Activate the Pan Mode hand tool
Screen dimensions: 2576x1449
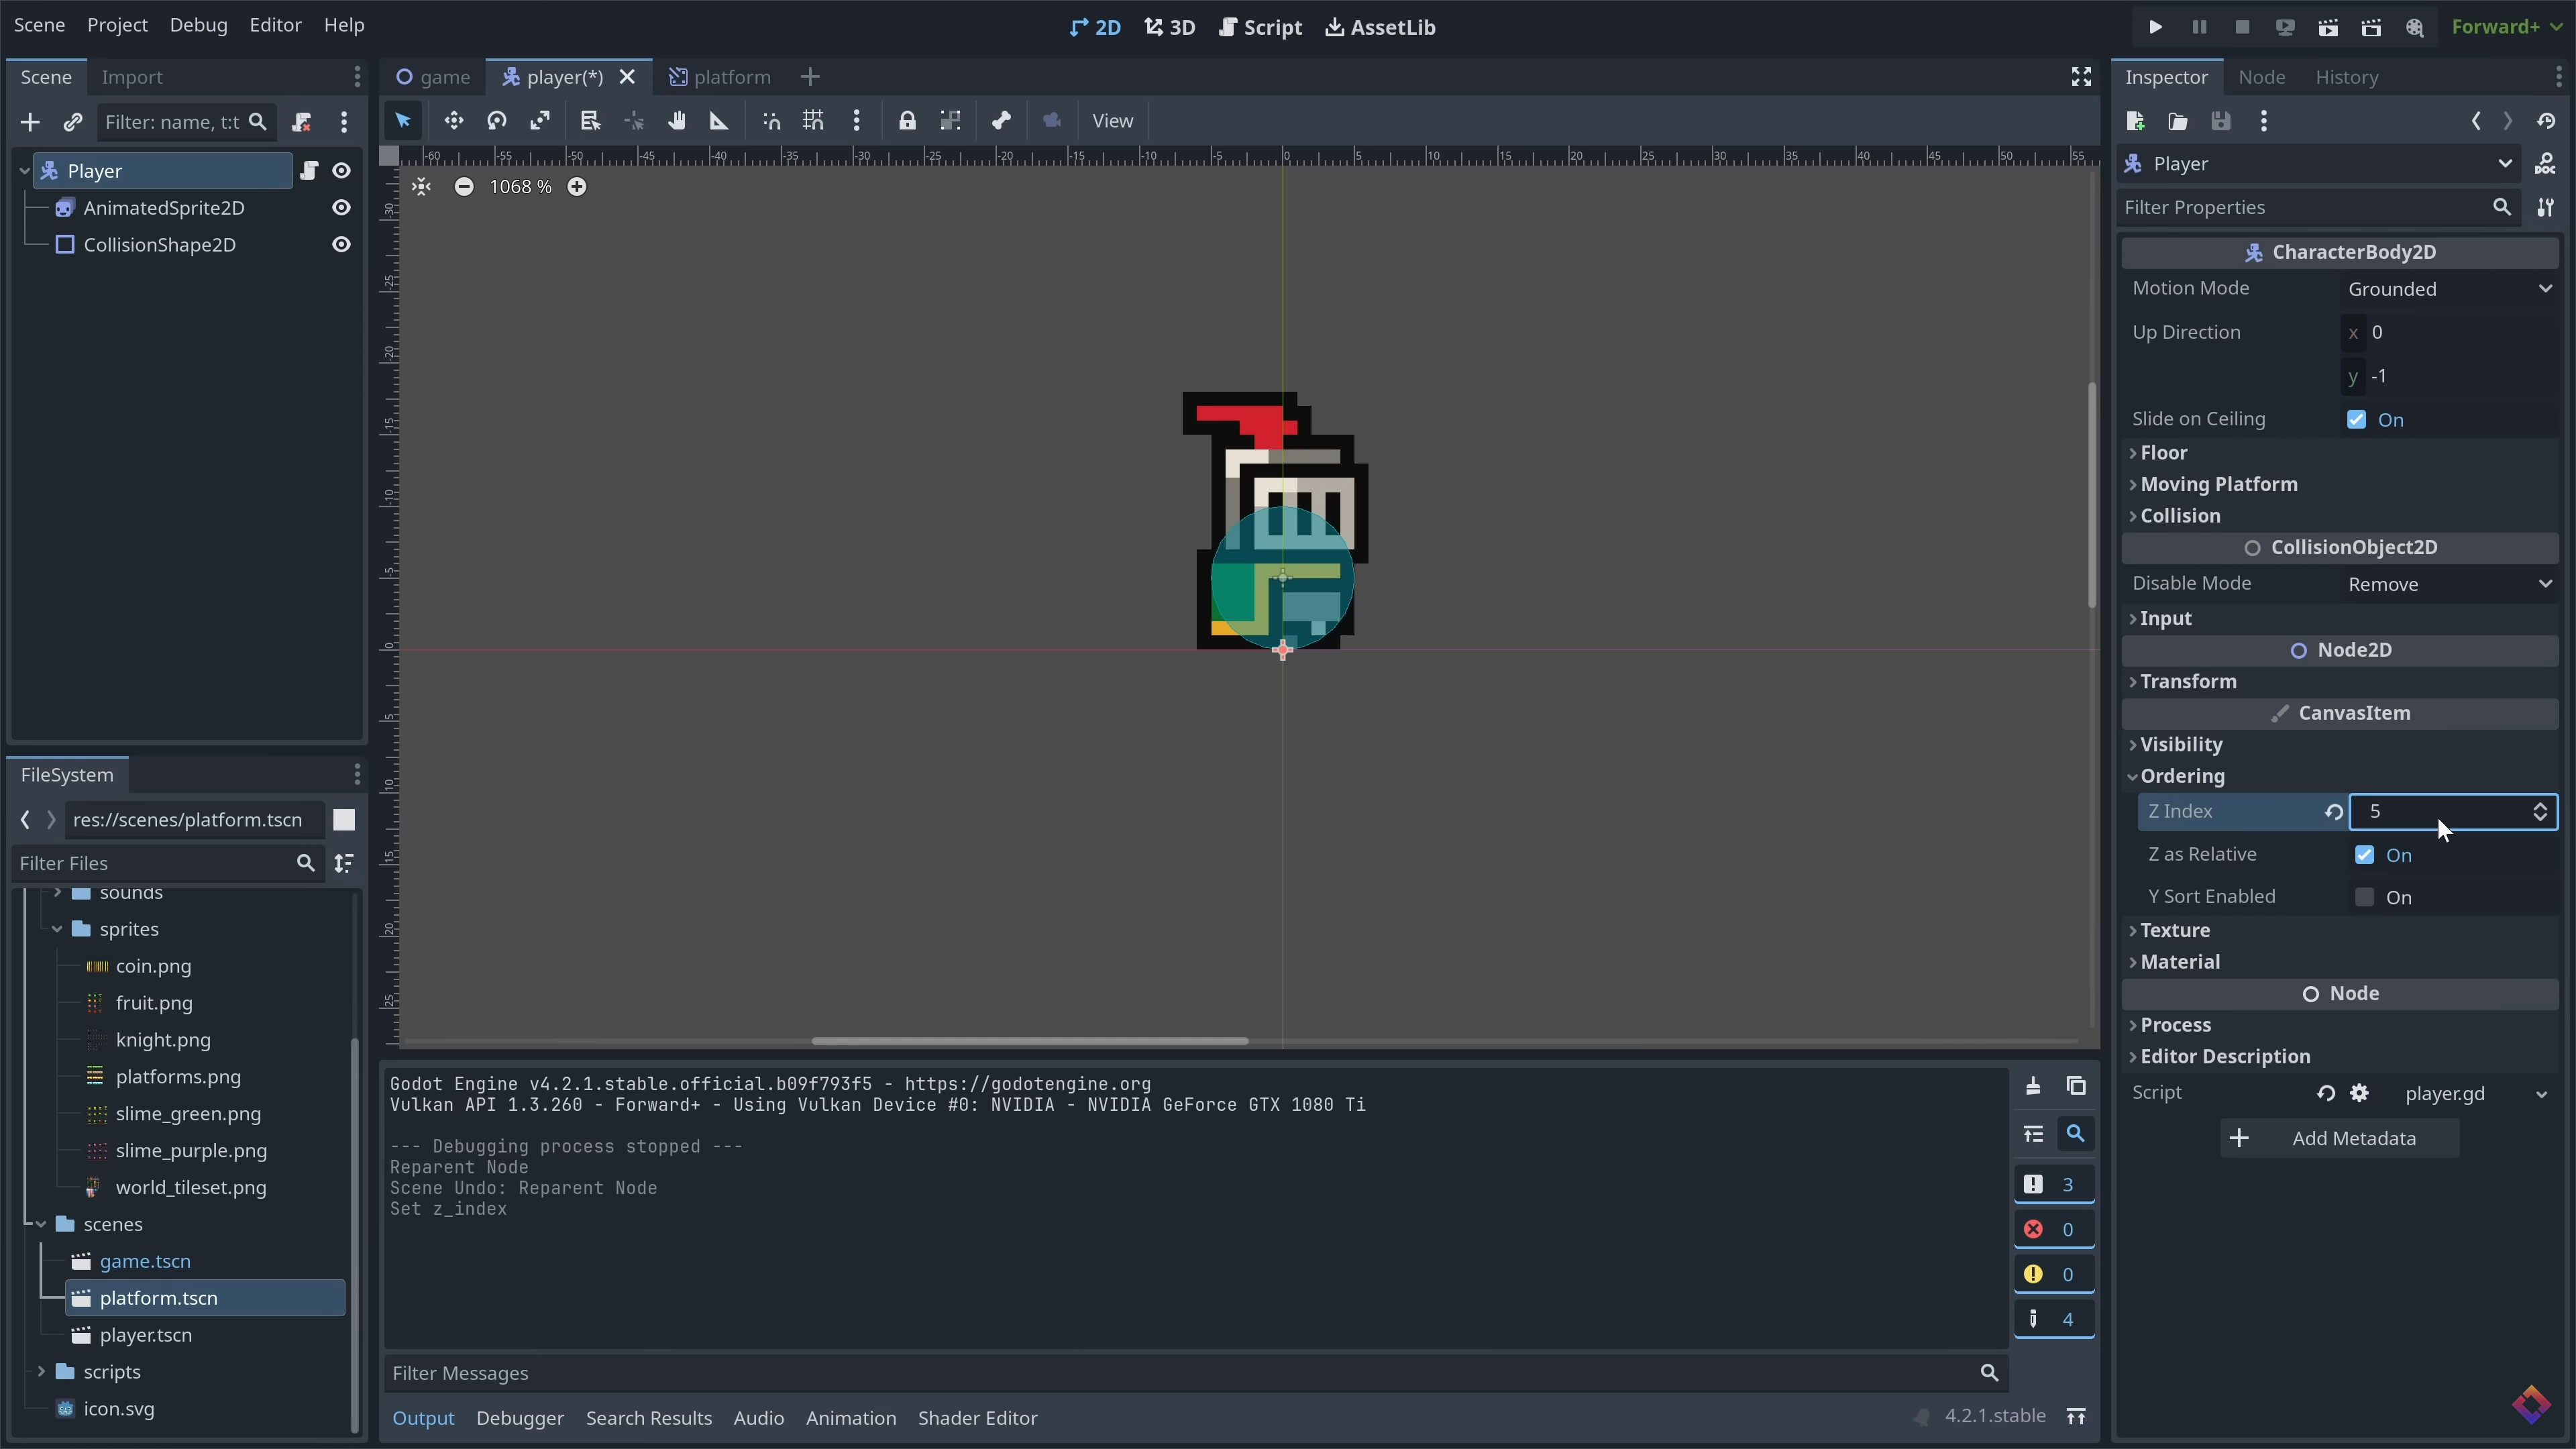pos(677,121)
